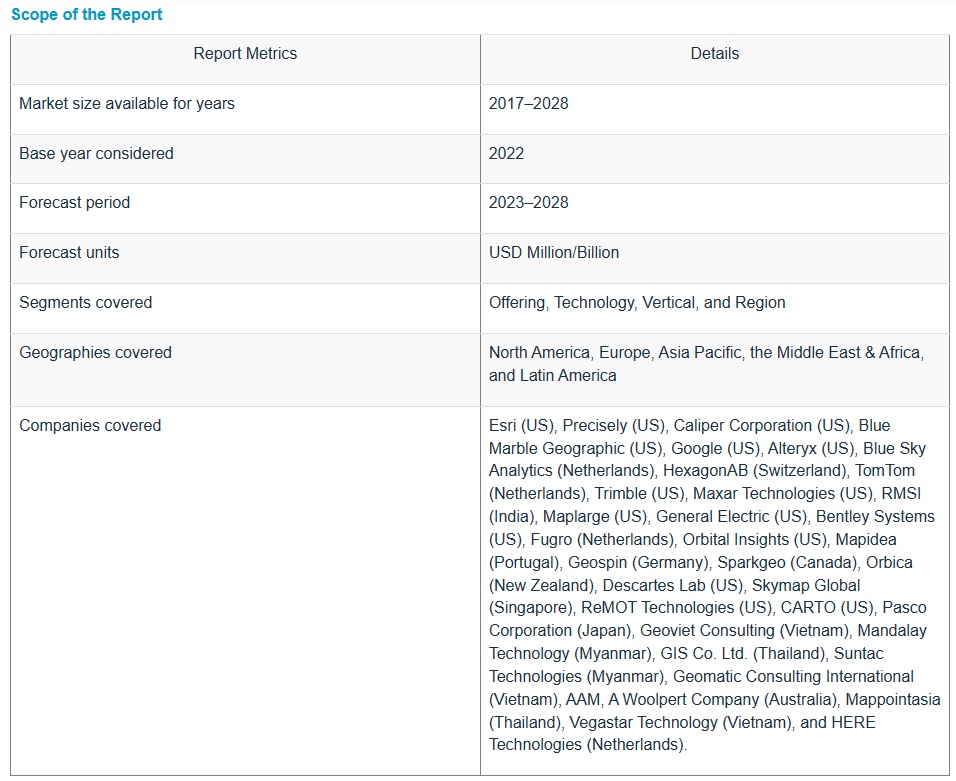Click the 'USD Million/Billion' value

click(x=553, y=253)
